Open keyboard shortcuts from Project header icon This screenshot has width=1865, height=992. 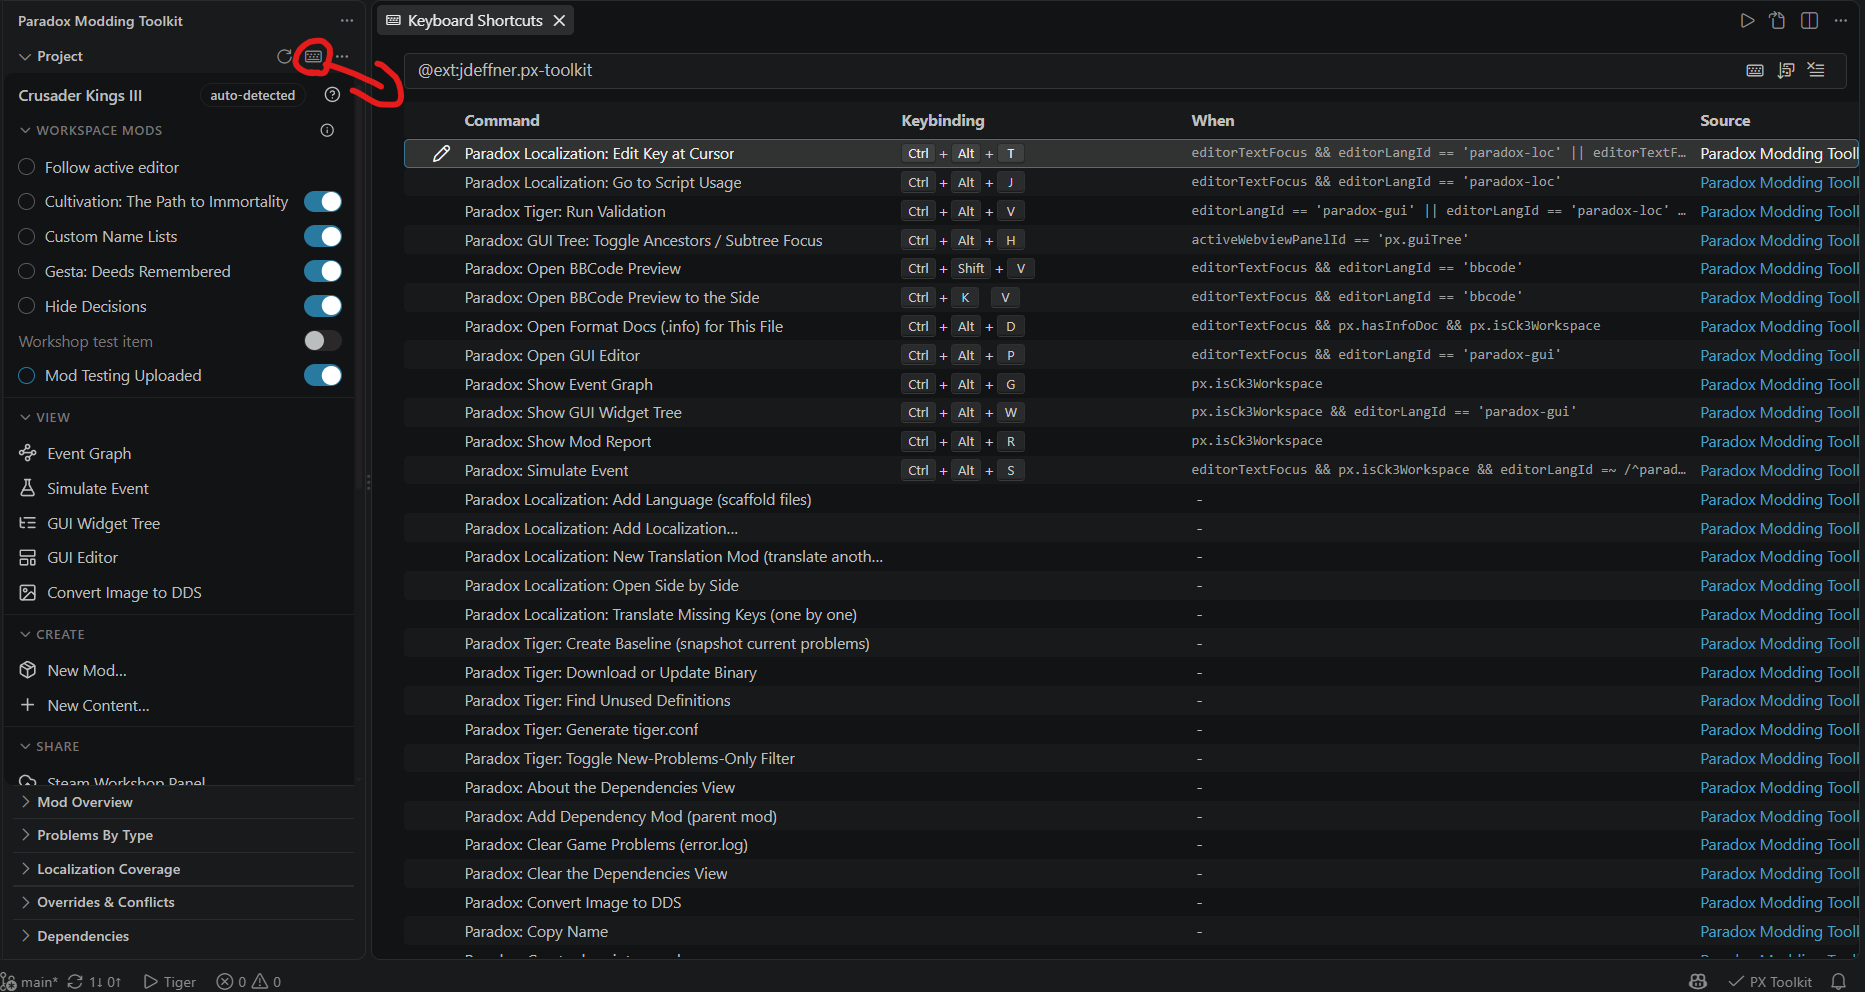[313, 56]
